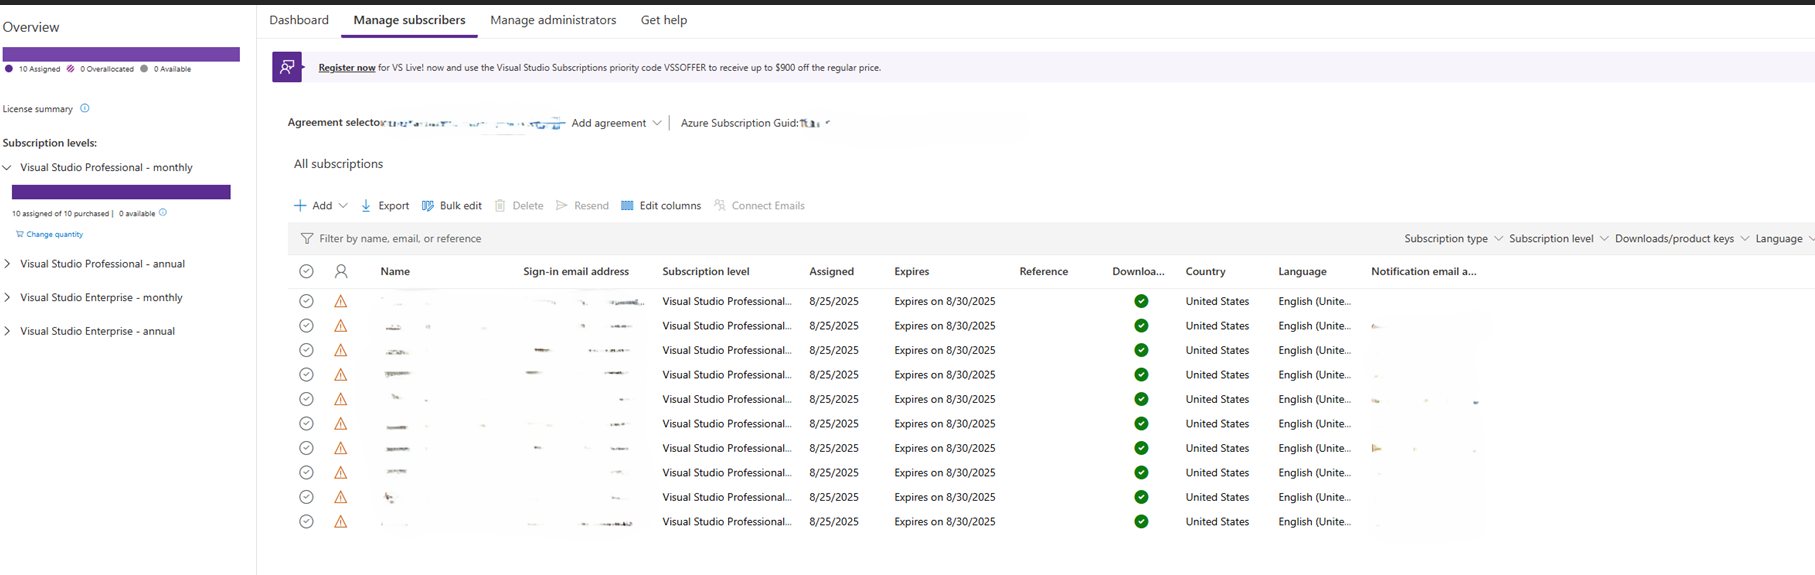Click the Notification email column header
Viewport: 1815px width, 575px height.
[1423, 272]
